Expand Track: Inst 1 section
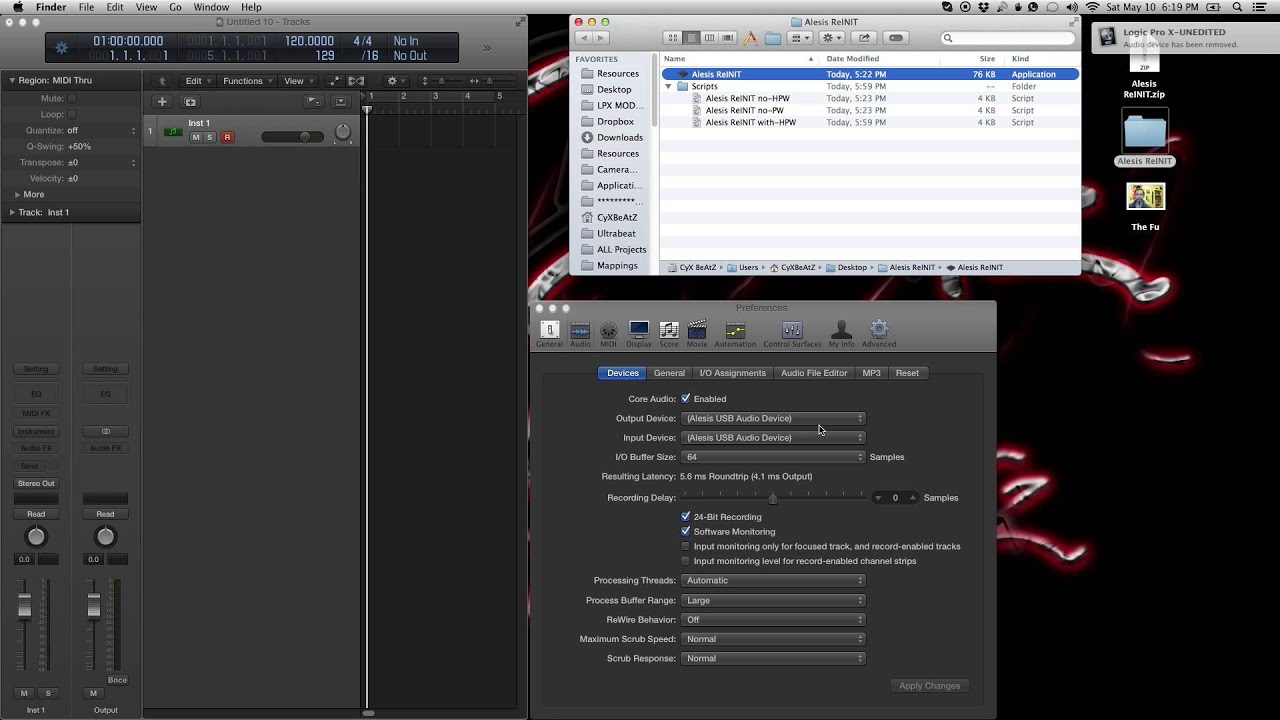The image size is (1280, 720). (x=12, y=212)
